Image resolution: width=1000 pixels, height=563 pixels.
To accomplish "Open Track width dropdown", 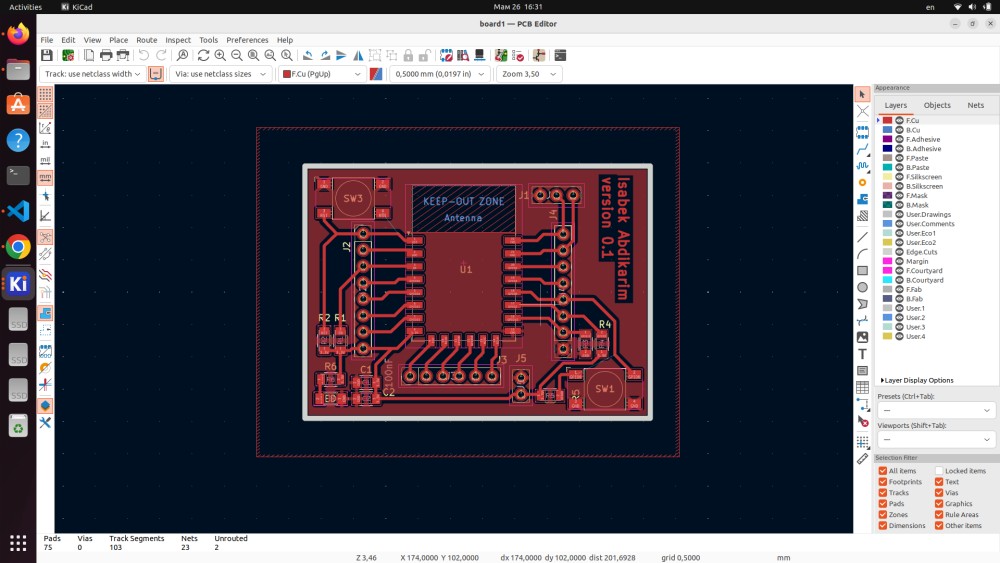I will pyautogui.click(x=92, y=74).
